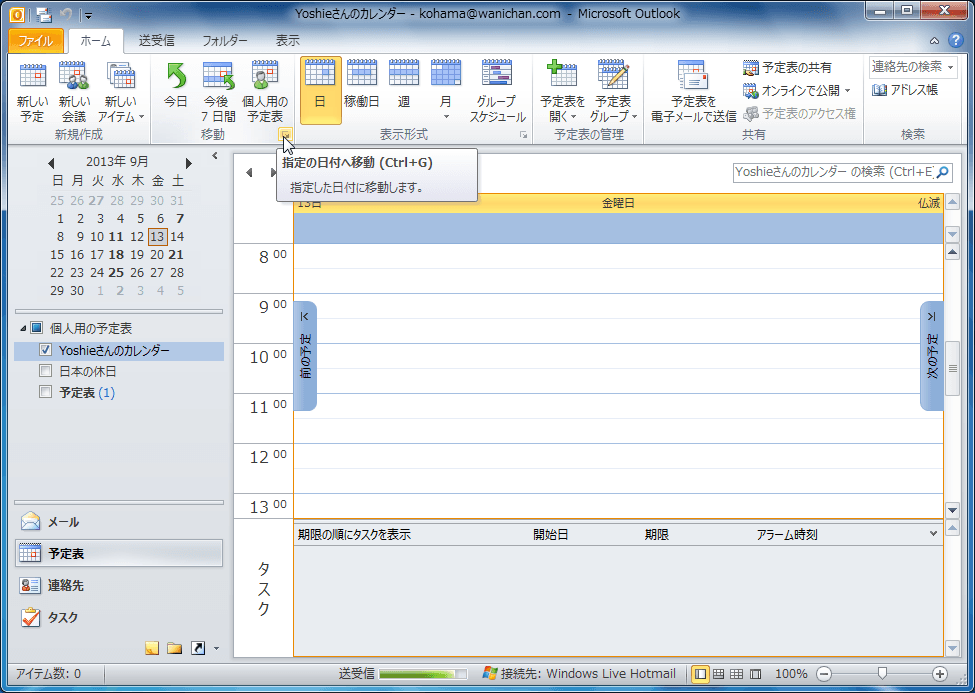975x693 pixels.
Task: Select September 13 in mini calendar
Action: coord(157,236)
